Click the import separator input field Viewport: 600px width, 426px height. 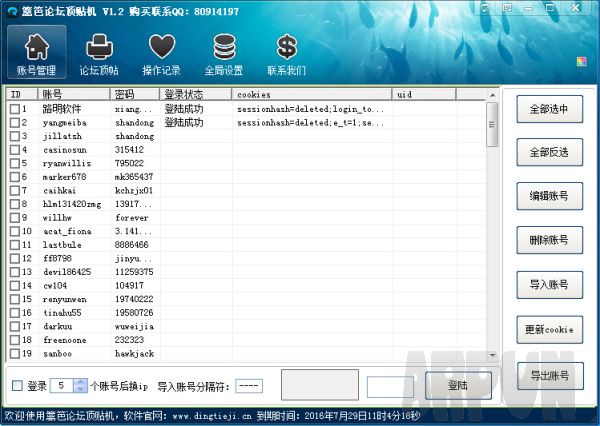(x=250, y=386)
